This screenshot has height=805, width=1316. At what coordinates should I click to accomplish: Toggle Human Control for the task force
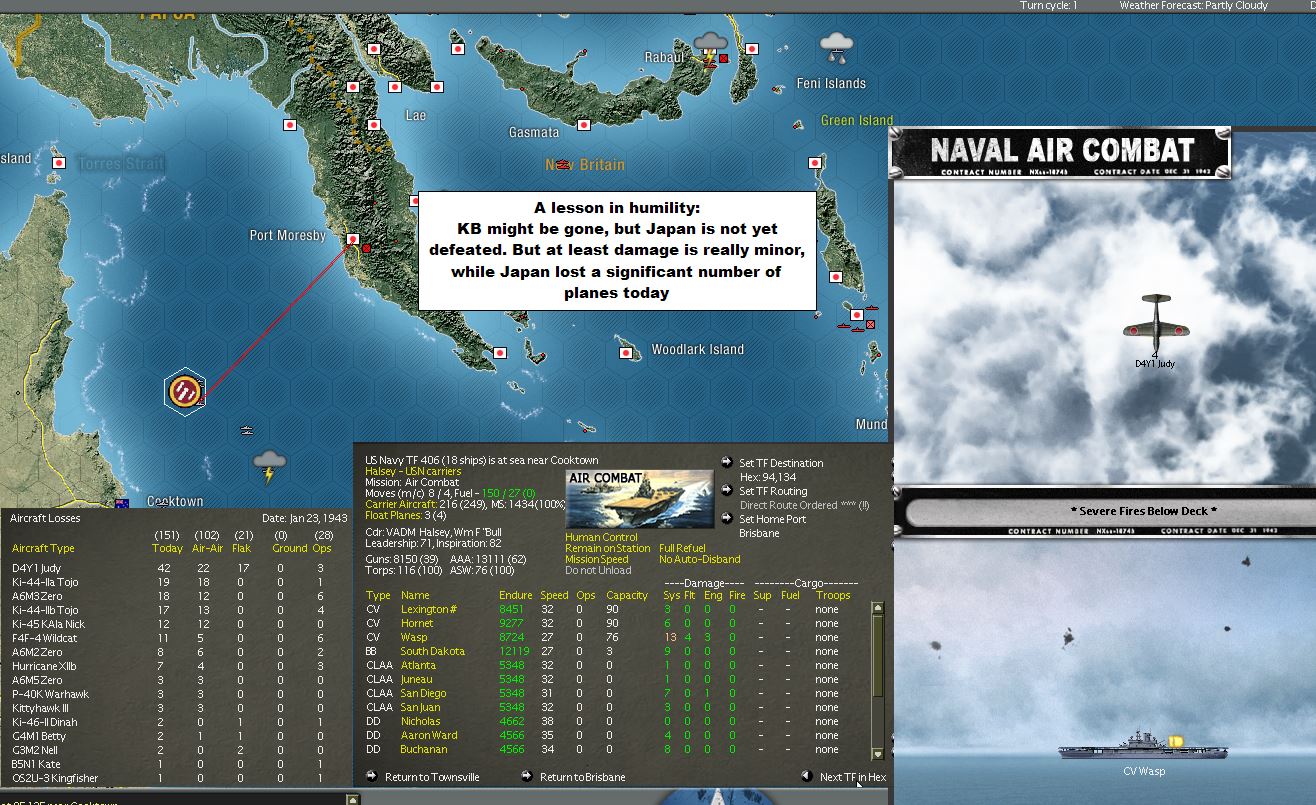601,537
